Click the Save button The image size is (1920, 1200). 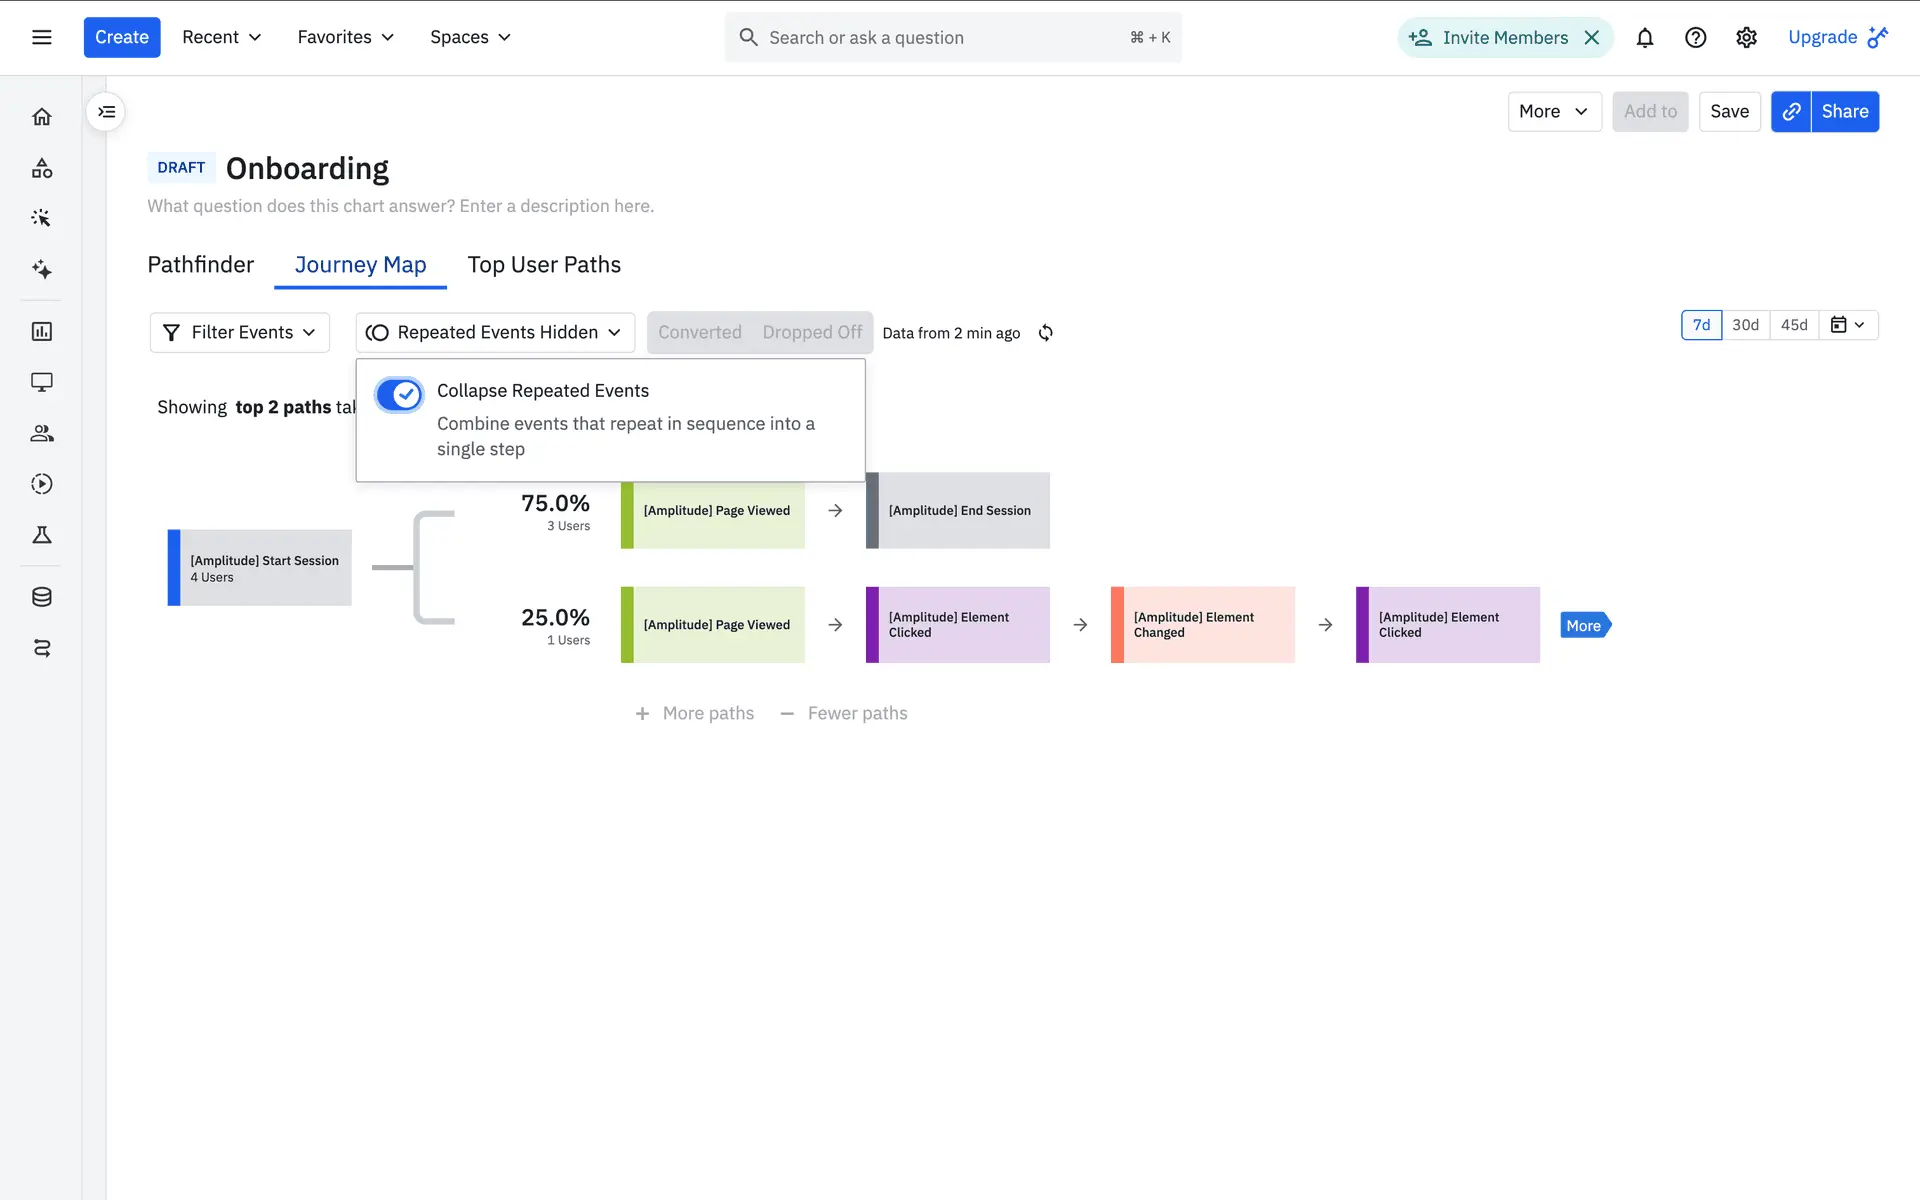coord(1729,112)
